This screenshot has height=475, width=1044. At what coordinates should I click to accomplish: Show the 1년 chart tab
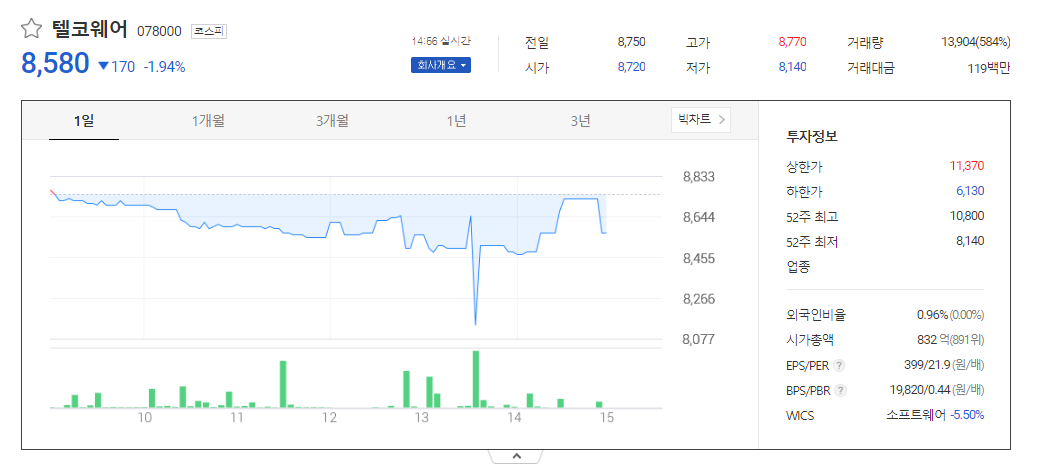pyautogui.click(x=456, y=121)
